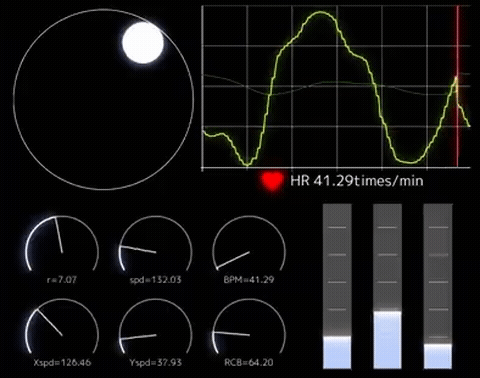Select the r=7.07 dial gauge
The height and width of the screenshot is (378, 480).
pyautogui.click(x=62, y=243)
